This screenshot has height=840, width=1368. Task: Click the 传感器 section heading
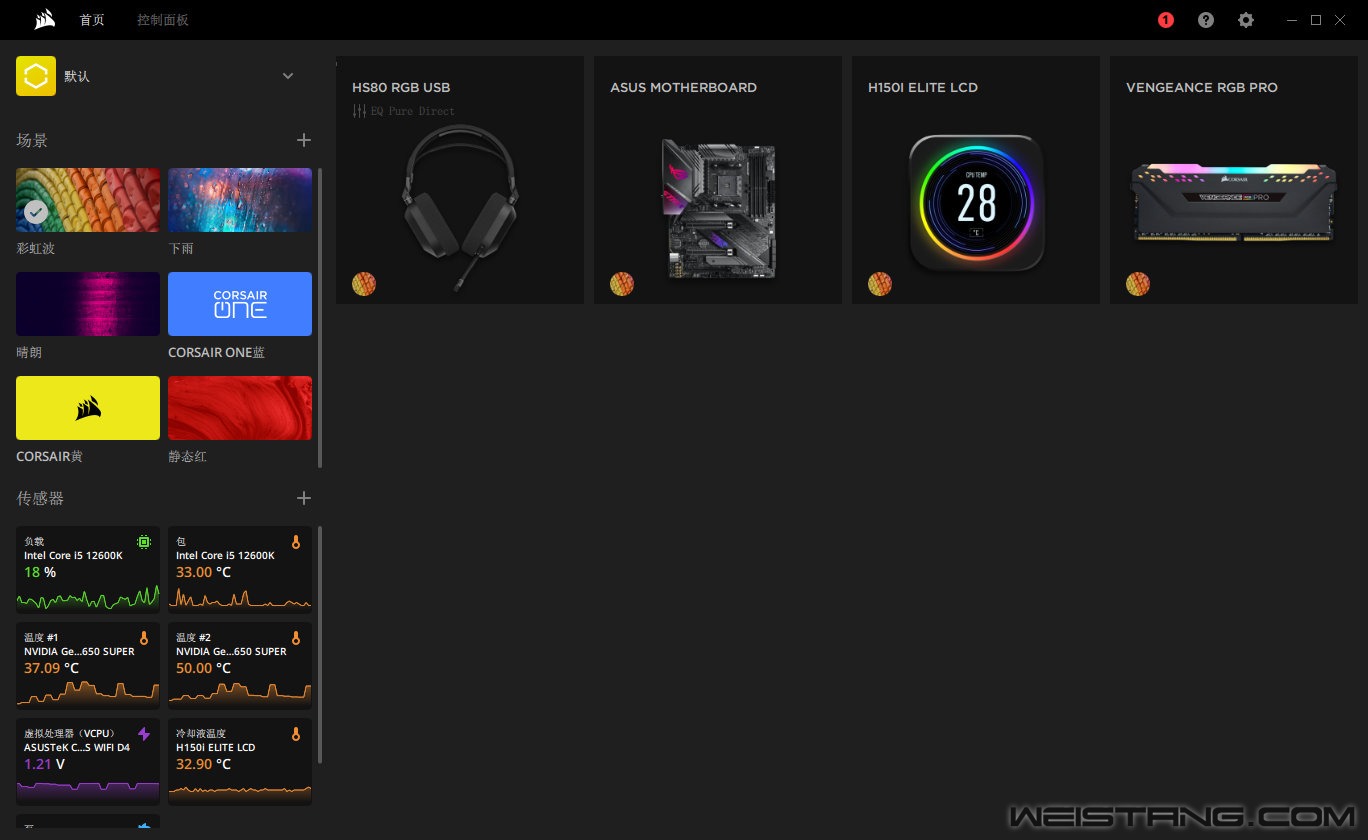pyautogui.click(x=40, y=498)
